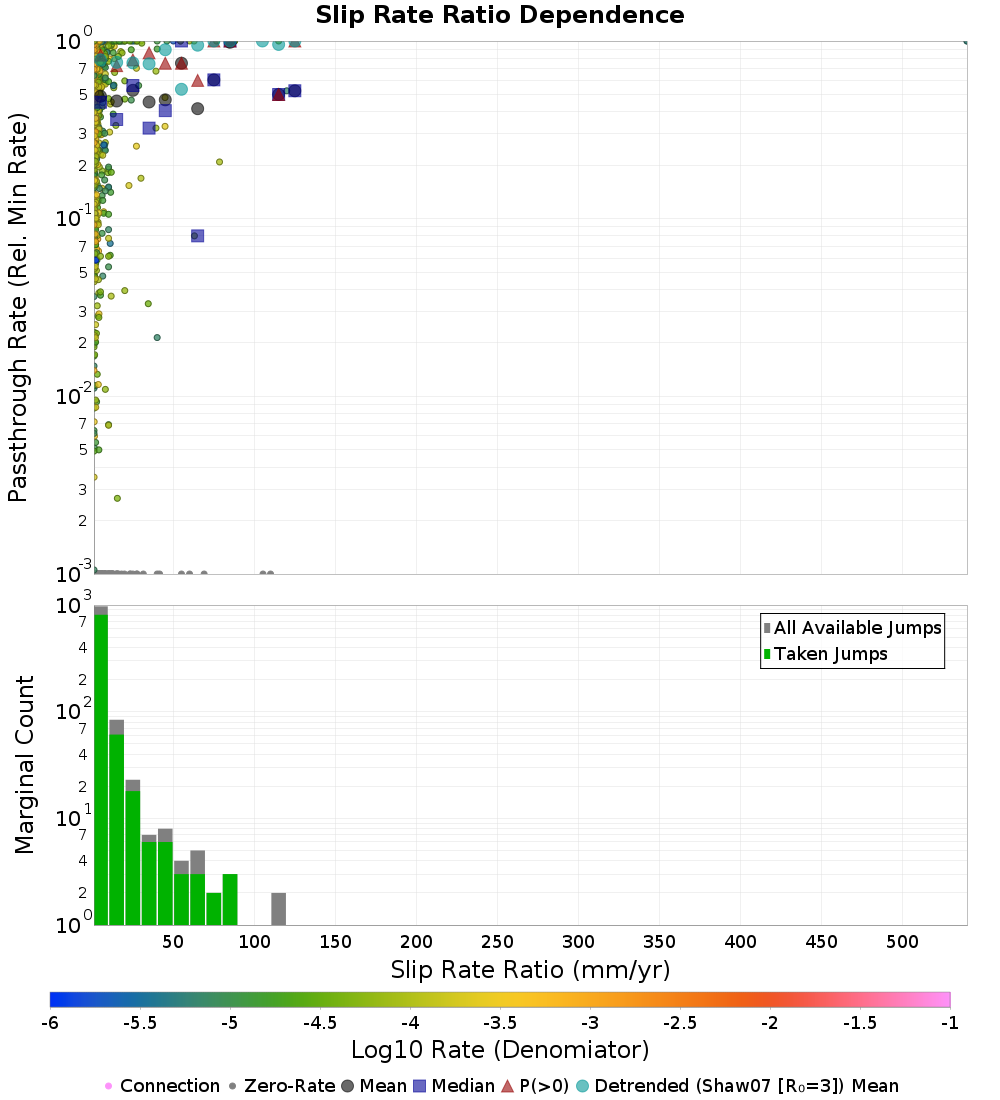Image resolution: width=1000 pixels, height=1100 pixels.
Task: Select the Mean circle legend marker
Action: (348, 1086)
